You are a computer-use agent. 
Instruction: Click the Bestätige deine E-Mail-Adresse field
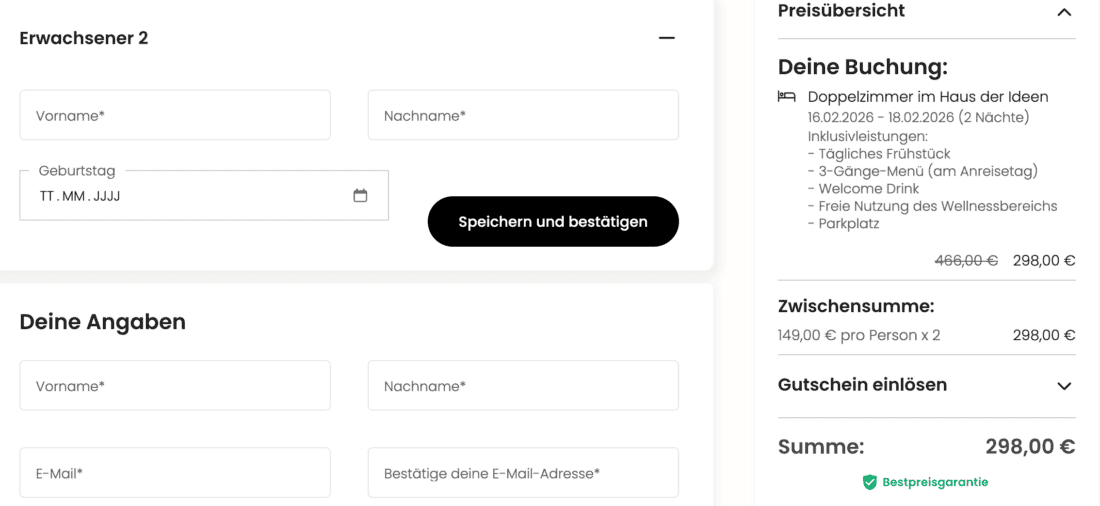523,473
